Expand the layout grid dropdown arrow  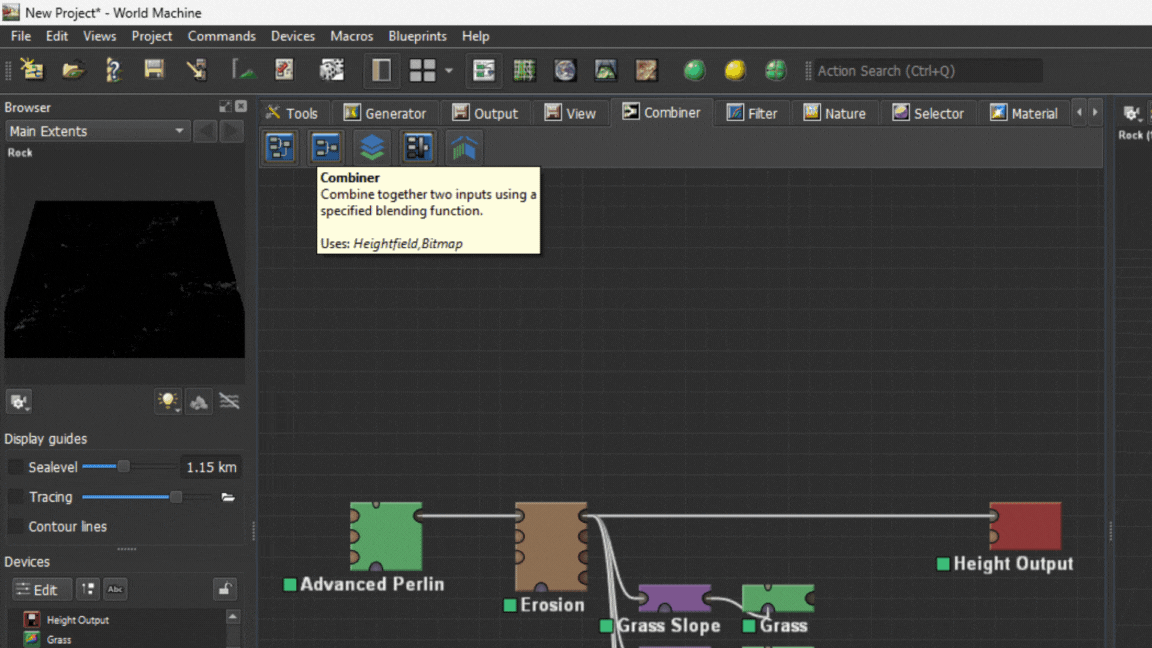click(x=449, y=70)
